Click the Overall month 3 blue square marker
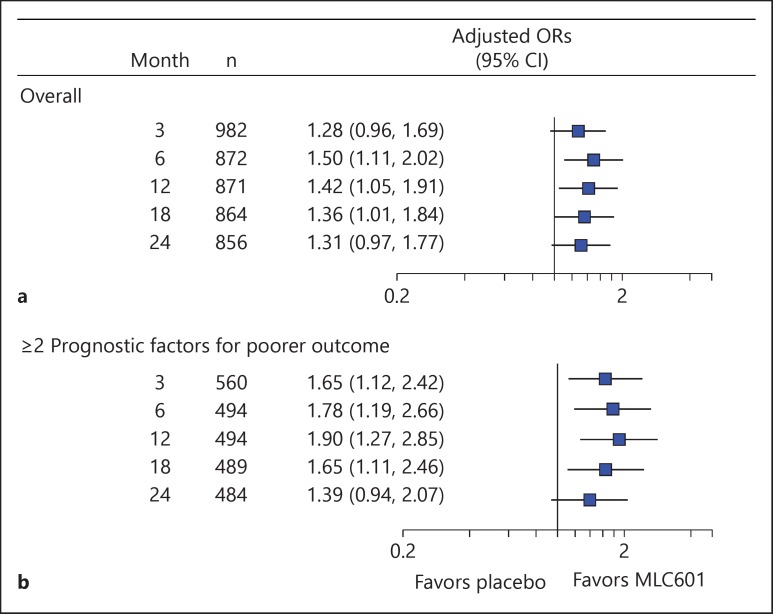This screenshot has height=614, width=773. click(578, 131)
